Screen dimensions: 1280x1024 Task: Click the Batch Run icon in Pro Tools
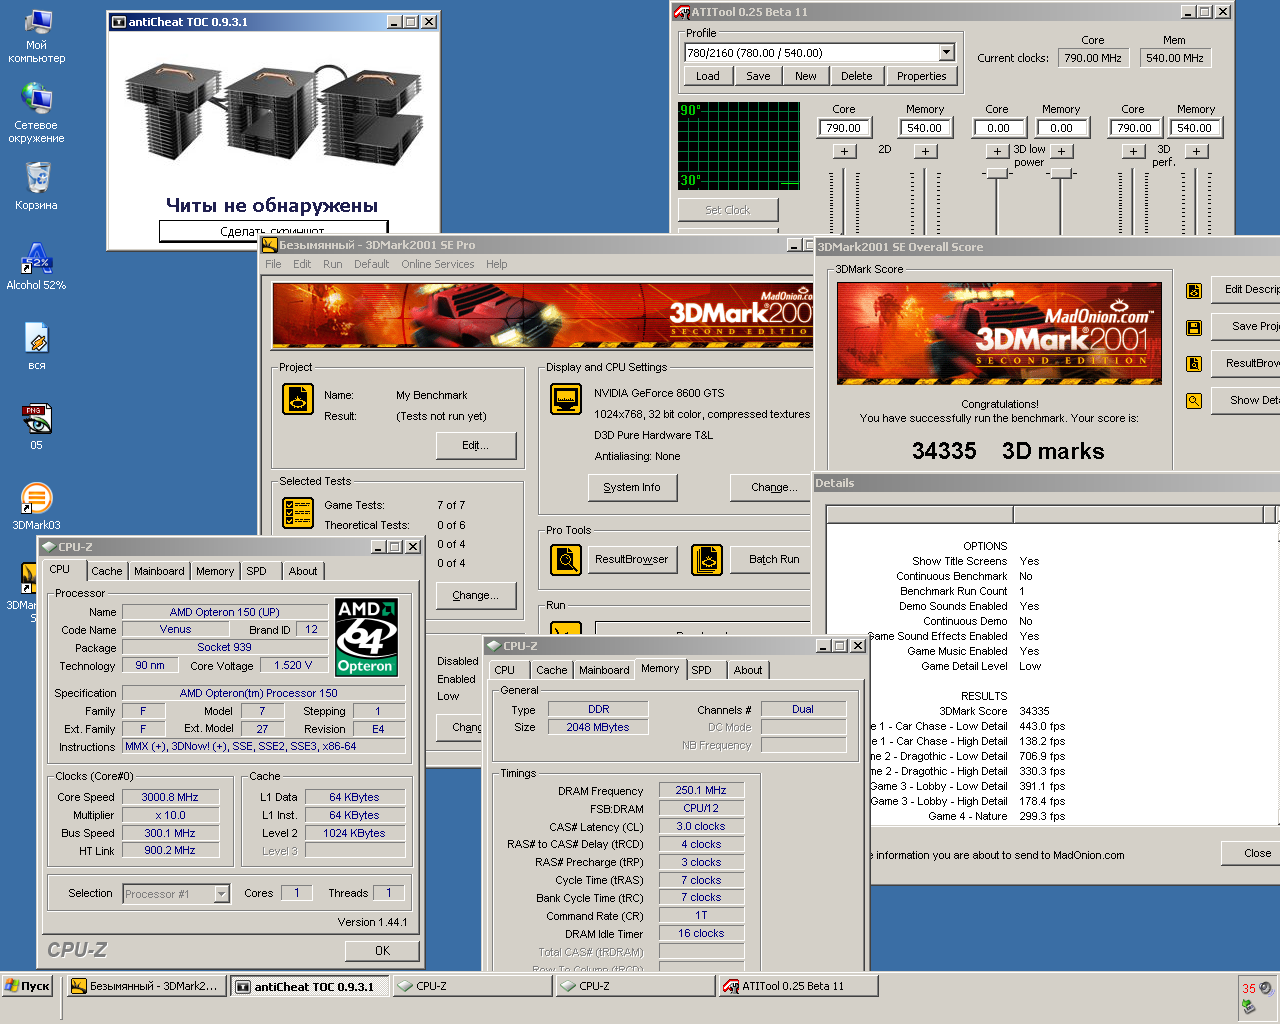click(x=706, y=559)
